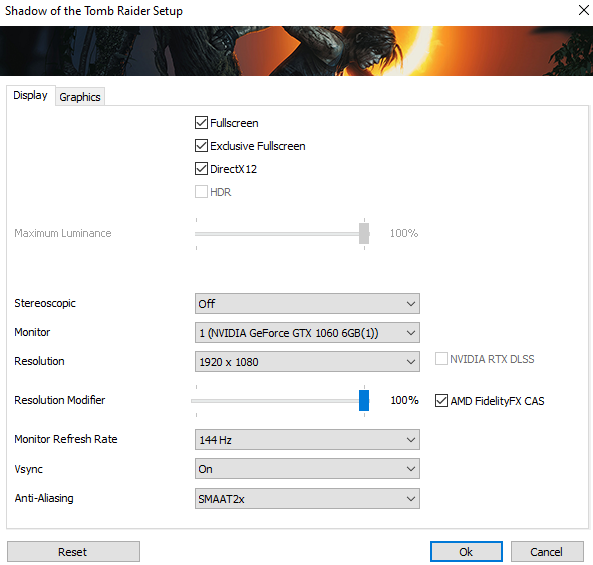593x565 pixels.
Task: Click the Vsync label
Action: [x=28, y=469]
